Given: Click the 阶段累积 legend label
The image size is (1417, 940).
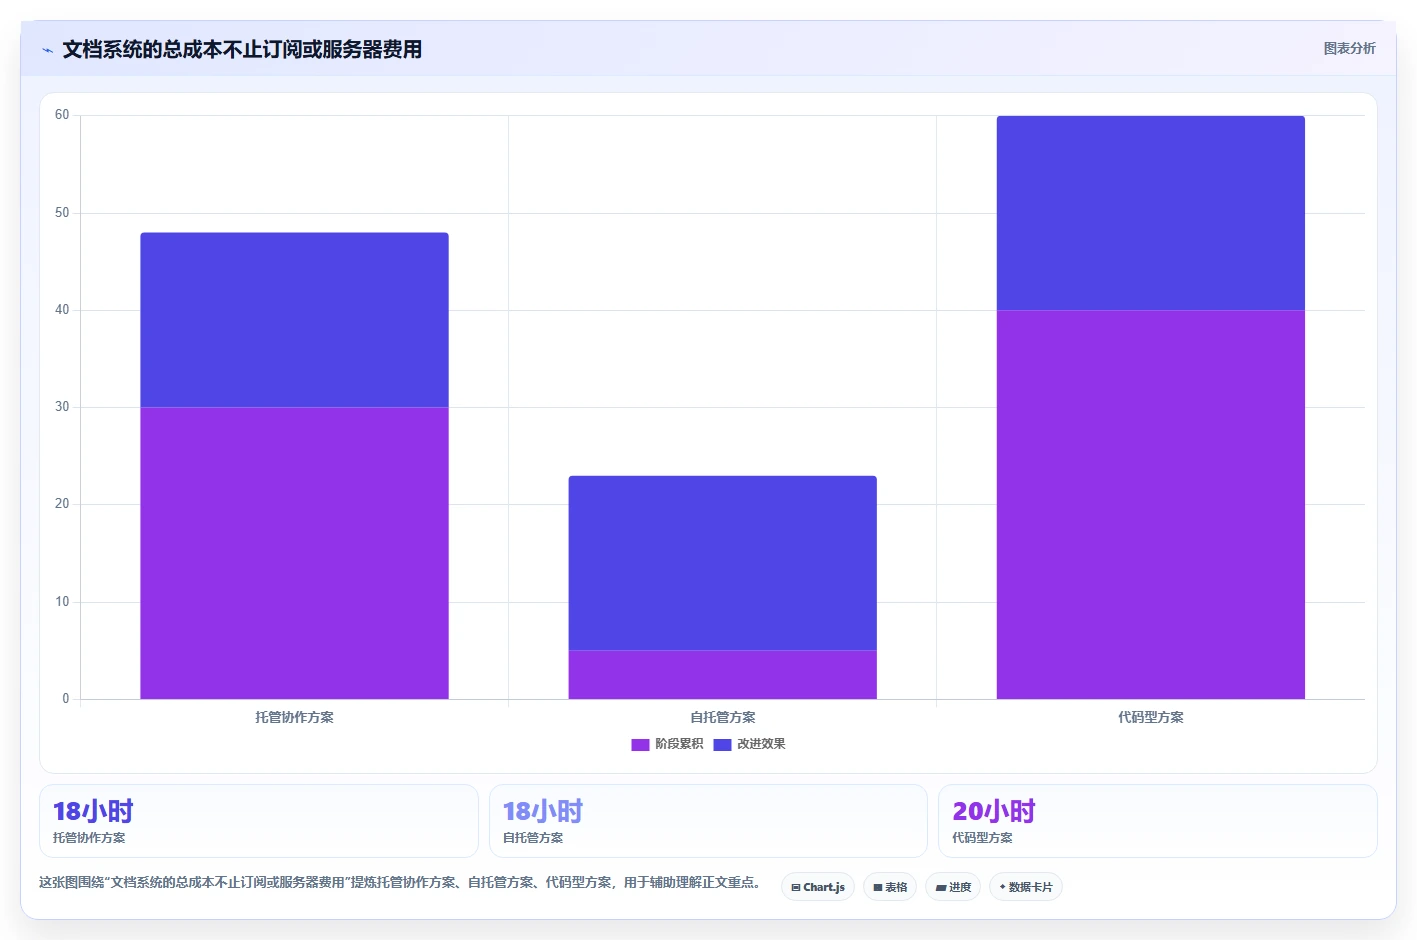Looking at the screenshot, I should pos(679,744).
